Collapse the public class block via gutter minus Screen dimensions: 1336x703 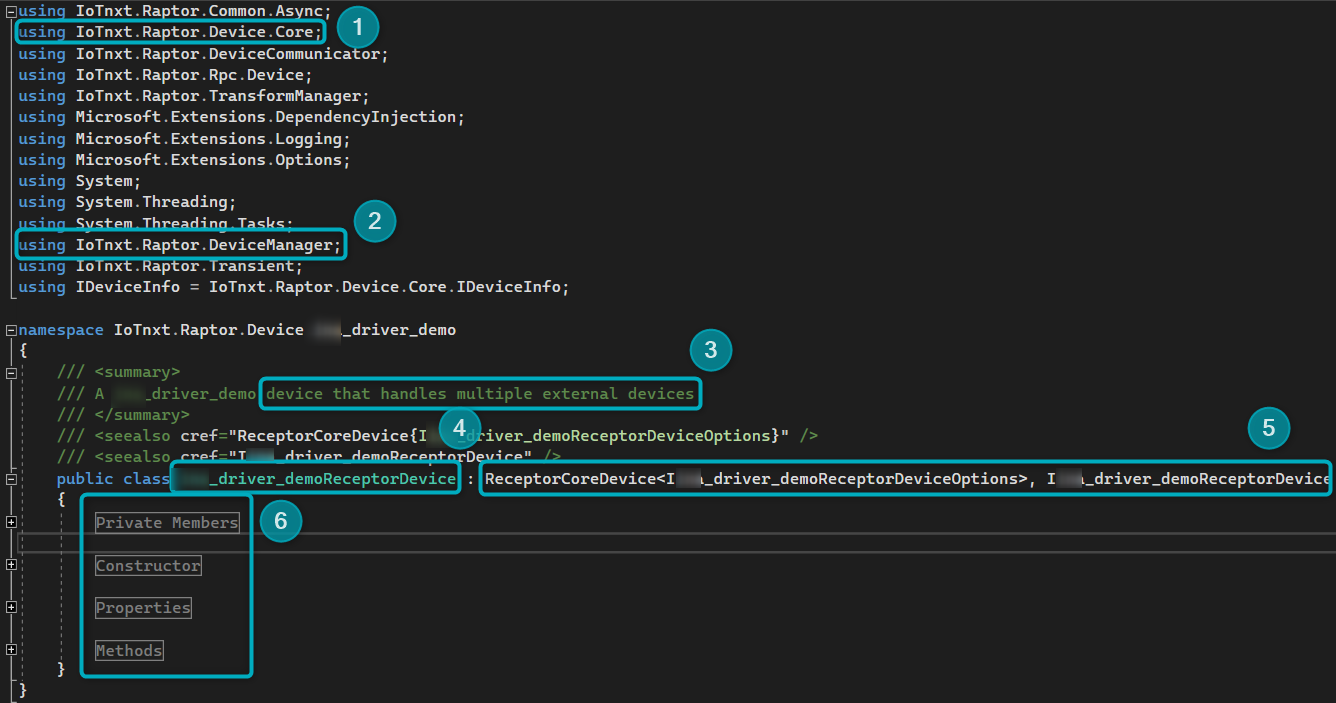click(x=11, y=479)
